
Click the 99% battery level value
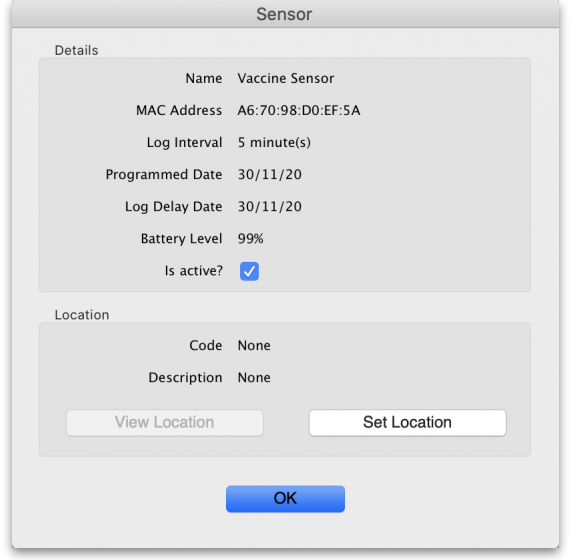point(251,238)
